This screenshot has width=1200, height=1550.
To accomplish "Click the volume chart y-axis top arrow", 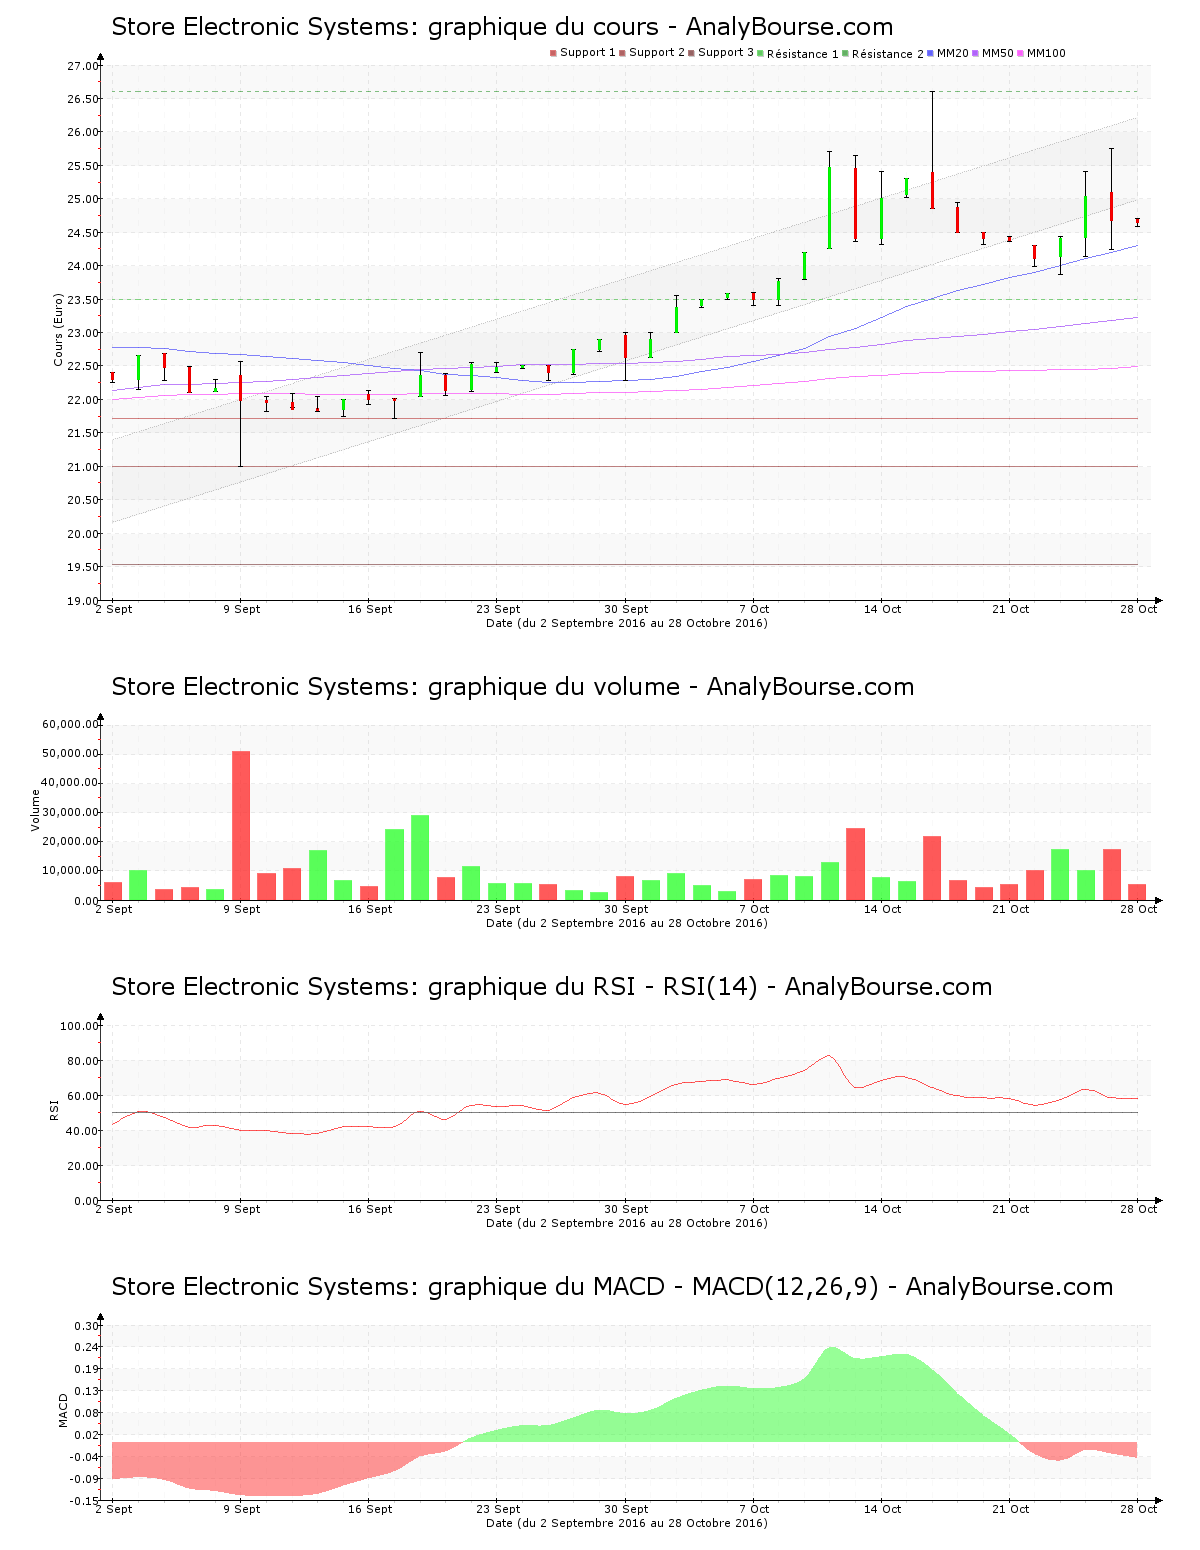I will pyautogui.click(x=101, y=716).
